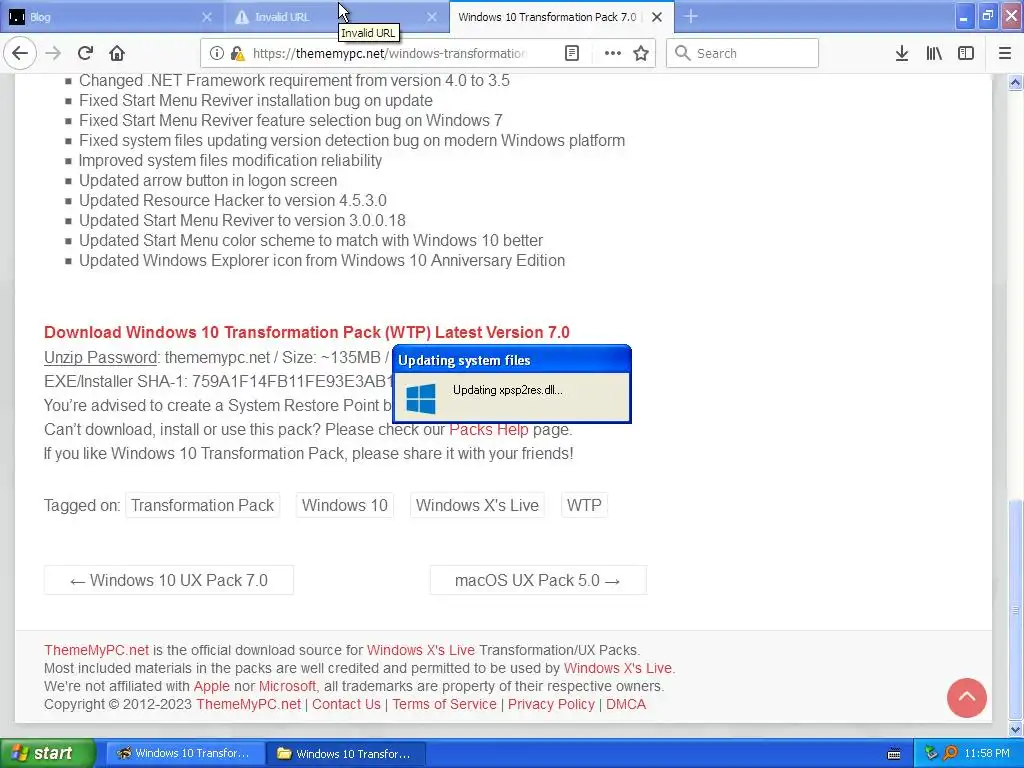Click the insecure padlock warning icon
The image size is (1024, 768).
(x=238, y=54)
